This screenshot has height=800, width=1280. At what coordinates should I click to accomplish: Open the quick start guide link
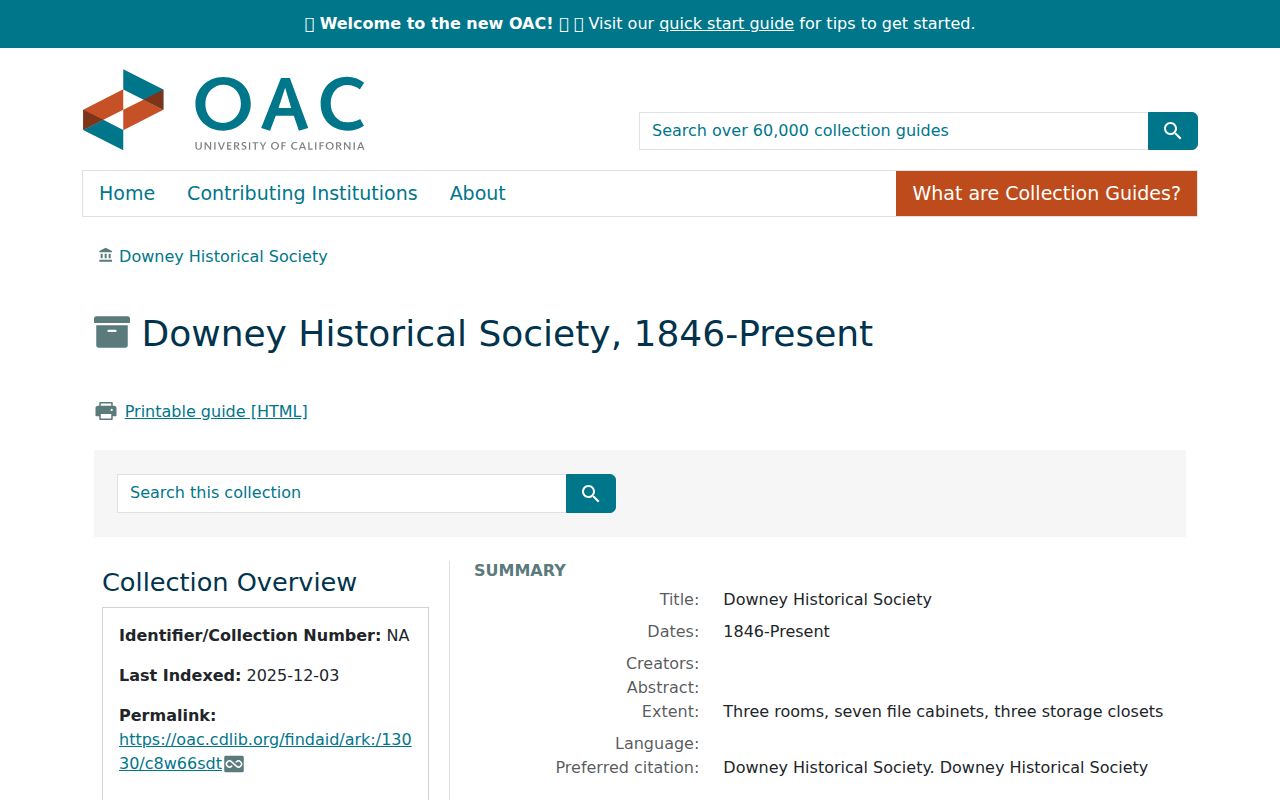726,23
